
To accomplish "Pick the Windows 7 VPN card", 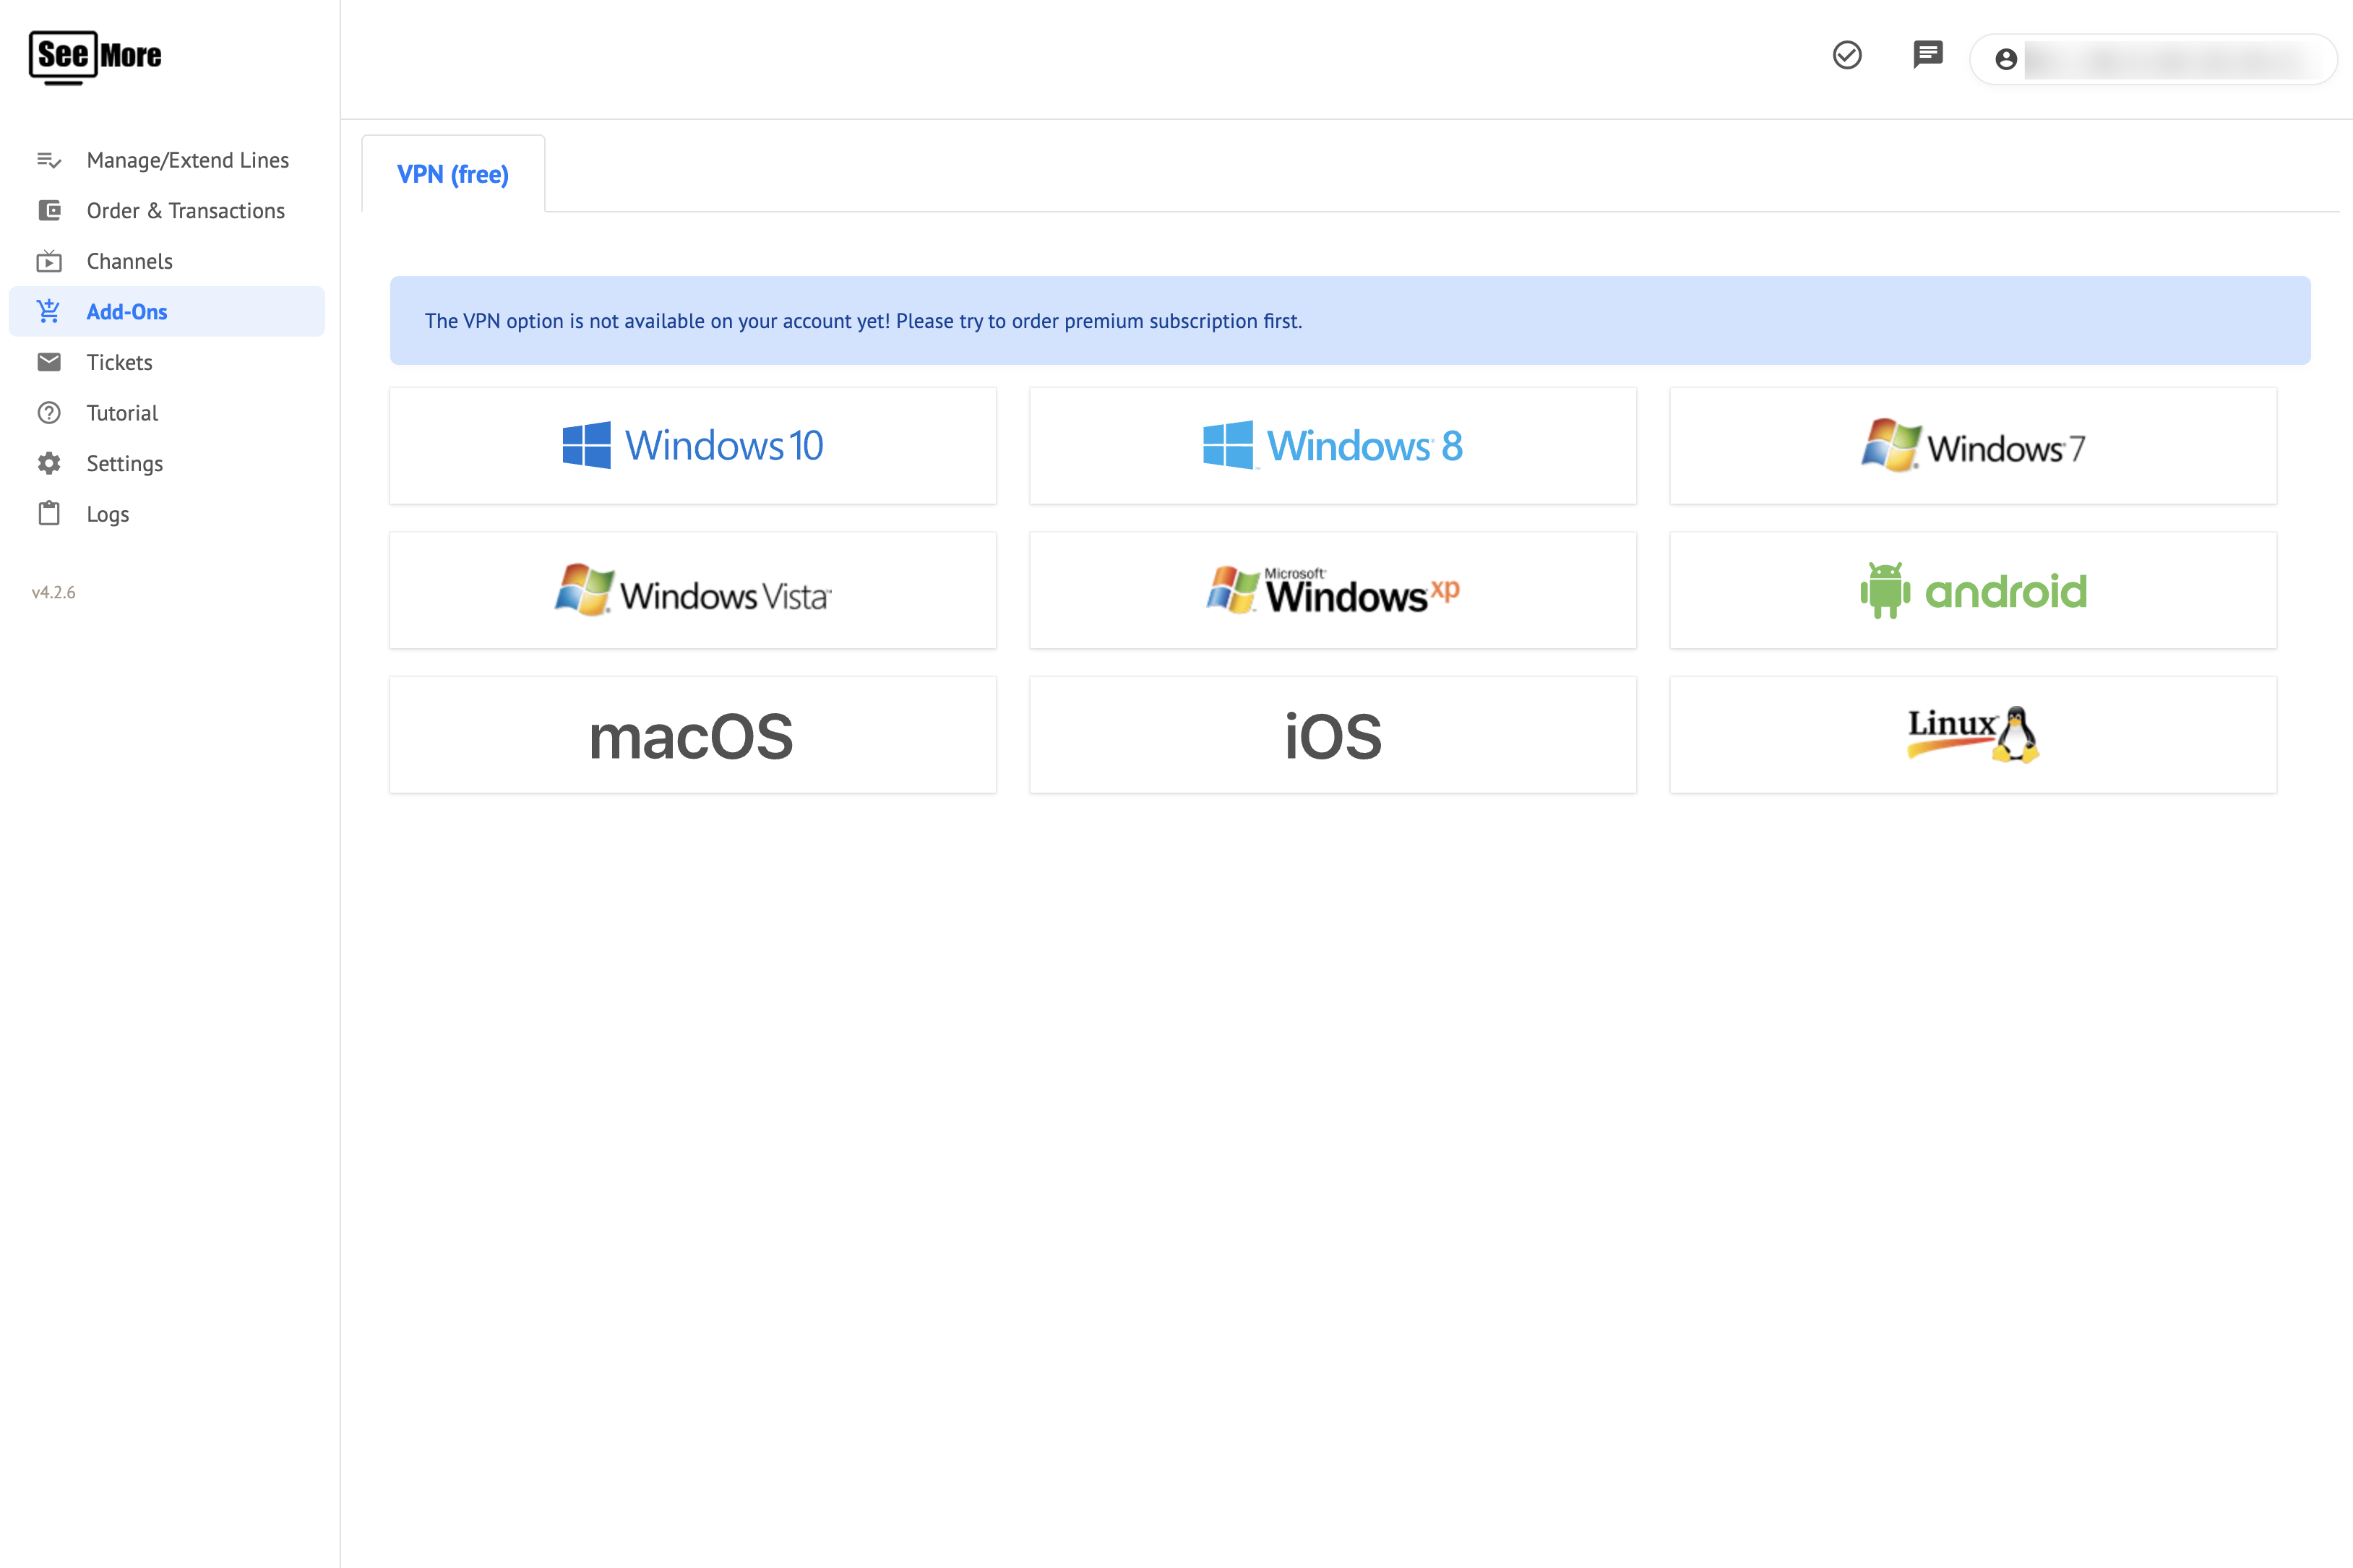I will 1972,446.
